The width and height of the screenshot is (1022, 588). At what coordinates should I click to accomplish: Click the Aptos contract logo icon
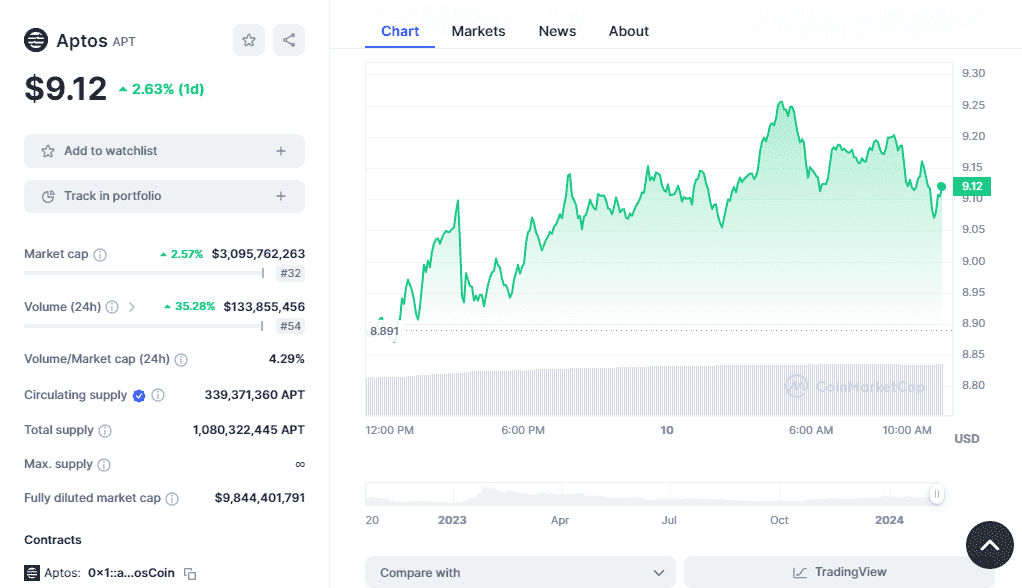32,573
